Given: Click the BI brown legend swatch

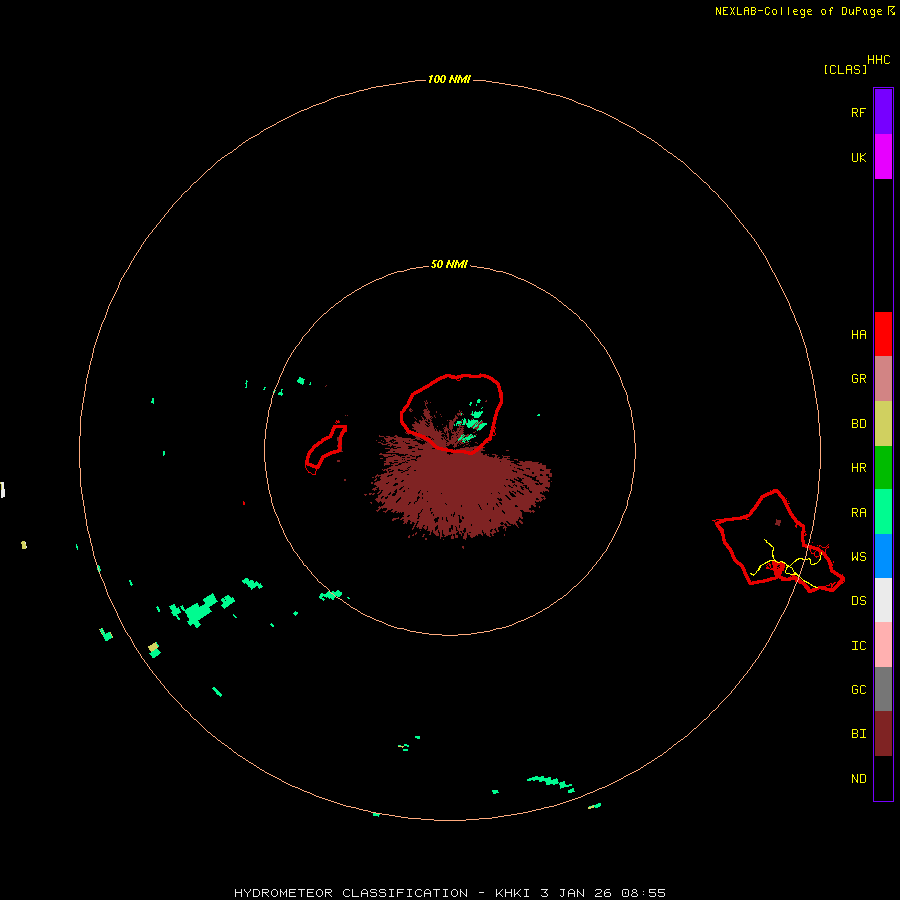Looking at the screenshot, I should (x=883, y=734).
